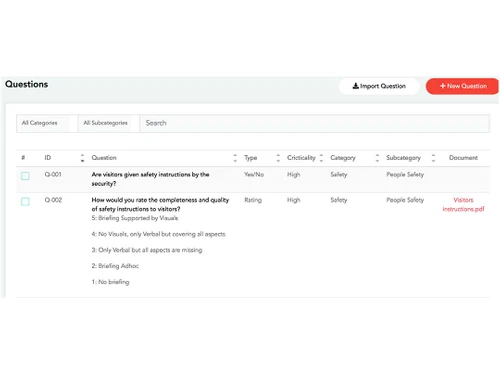
Task: Click People Safety subcategory in Q-002 row
Action: [x=405, y=200]
